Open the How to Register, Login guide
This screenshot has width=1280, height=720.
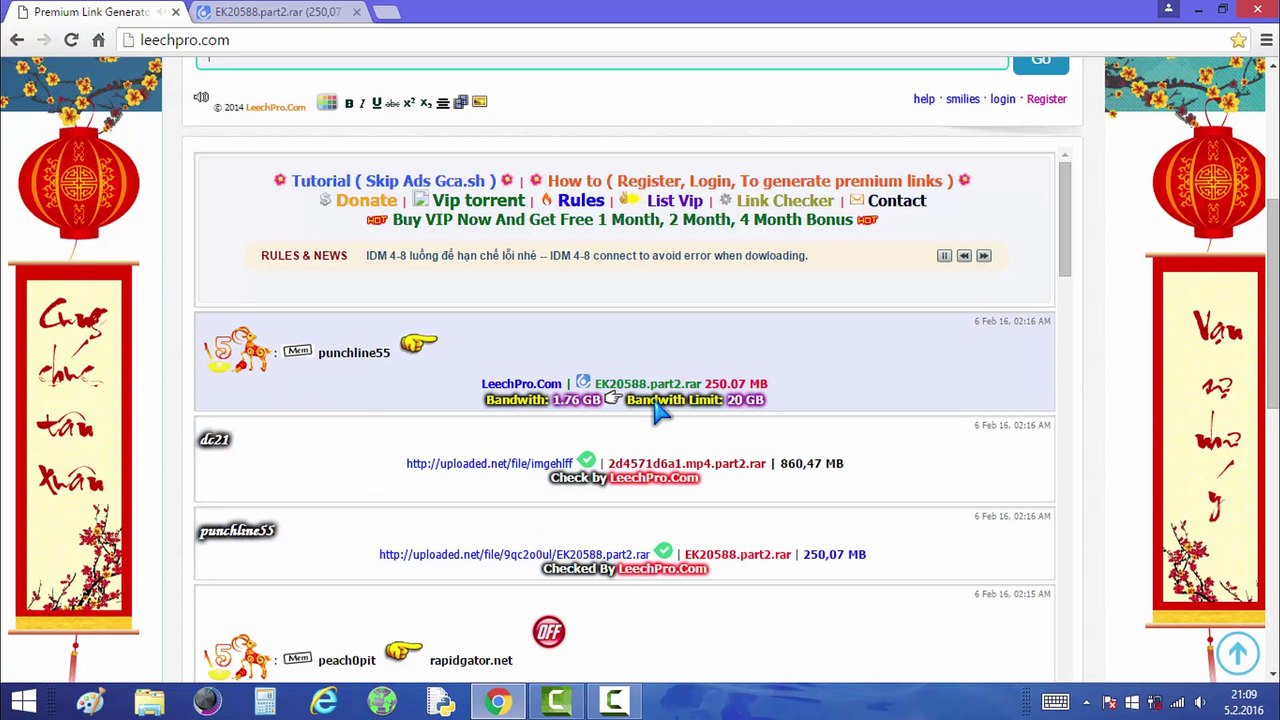(750, 181)
